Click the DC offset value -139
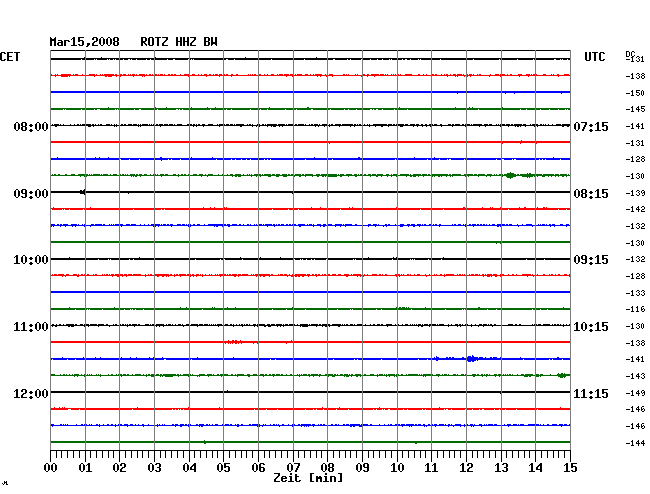 point(635,193)
